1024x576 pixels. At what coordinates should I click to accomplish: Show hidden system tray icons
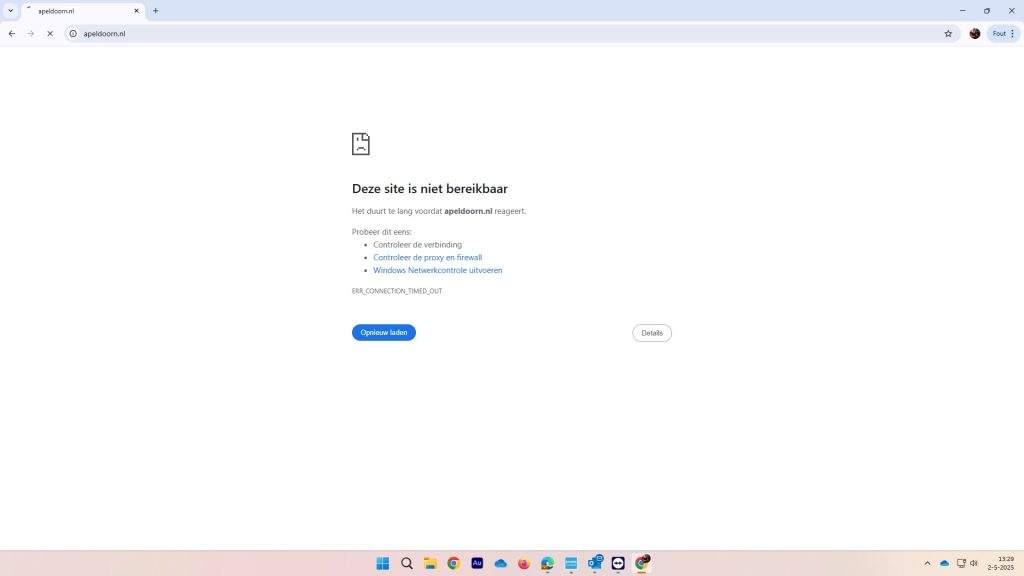coord(927,563)
